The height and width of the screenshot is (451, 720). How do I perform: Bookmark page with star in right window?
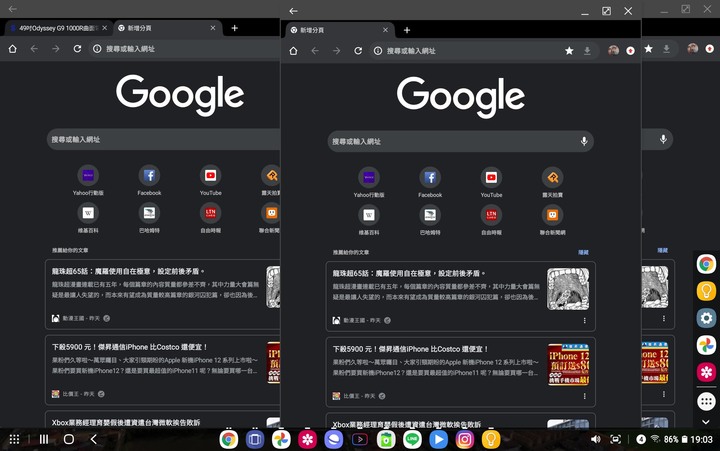pyautogui.click(x=648, y=49)
